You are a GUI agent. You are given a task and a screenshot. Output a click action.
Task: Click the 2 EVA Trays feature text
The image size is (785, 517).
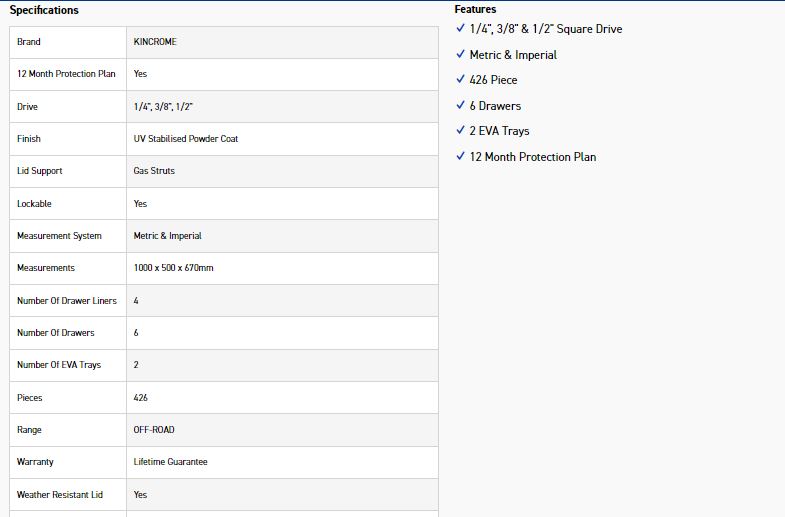(499, 131)
